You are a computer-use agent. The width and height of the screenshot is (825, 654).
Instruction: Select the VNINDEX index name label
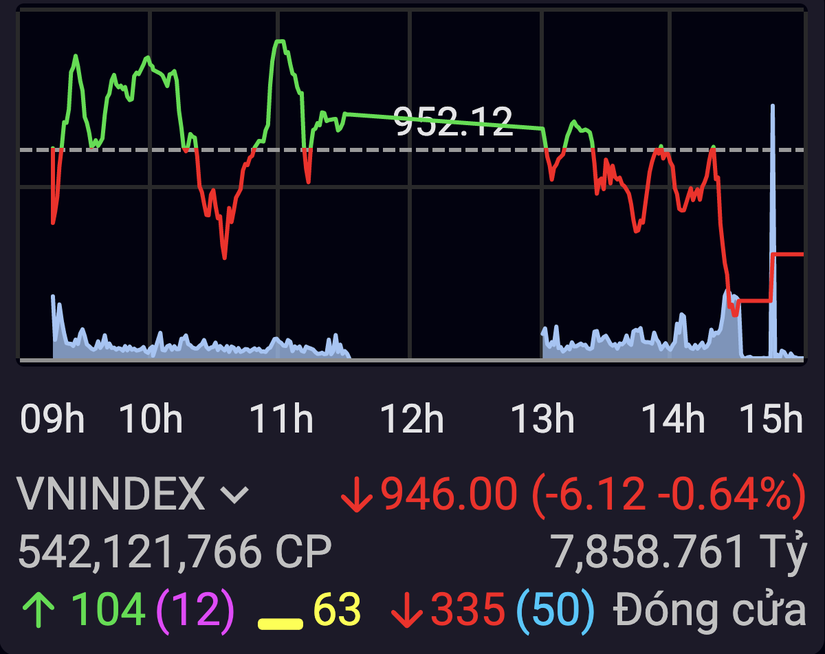pos(111,494)
